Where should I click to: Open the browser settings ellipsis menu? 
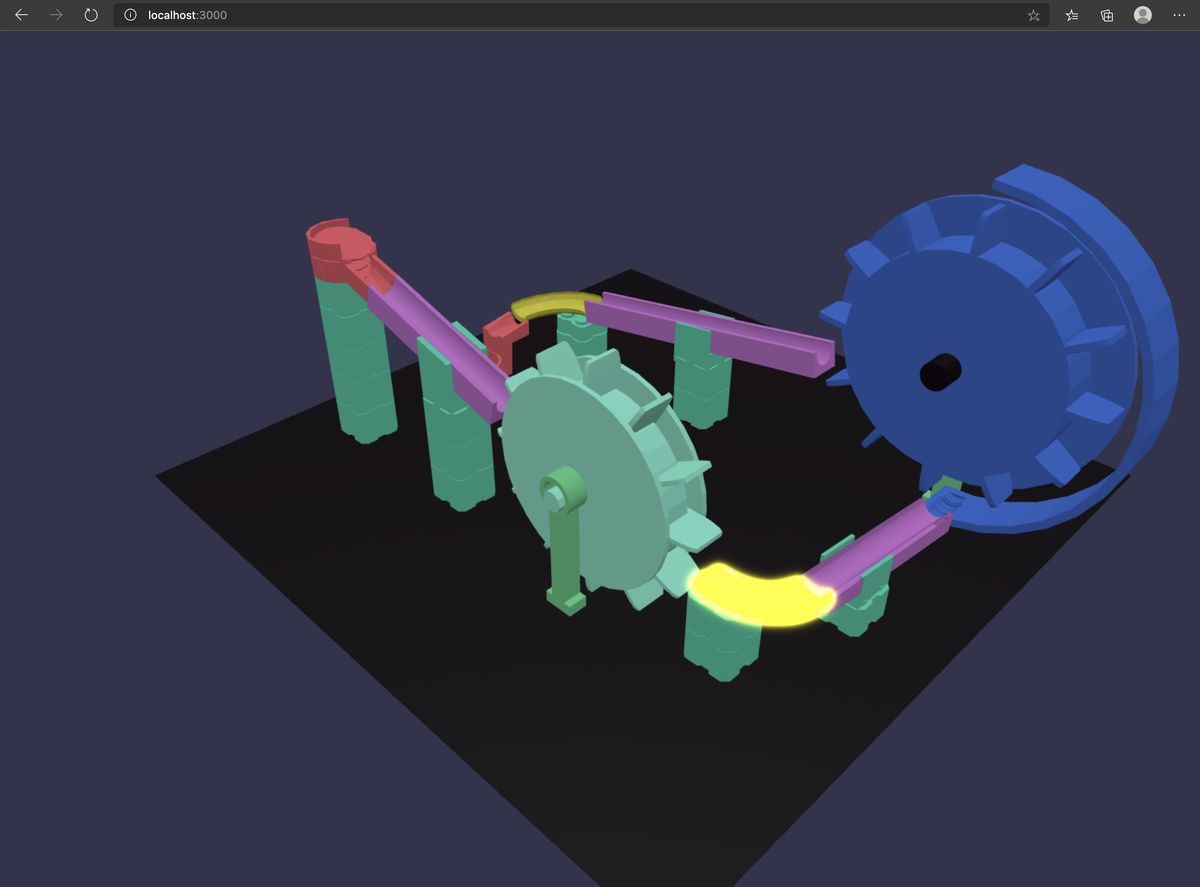(1179, 15)
